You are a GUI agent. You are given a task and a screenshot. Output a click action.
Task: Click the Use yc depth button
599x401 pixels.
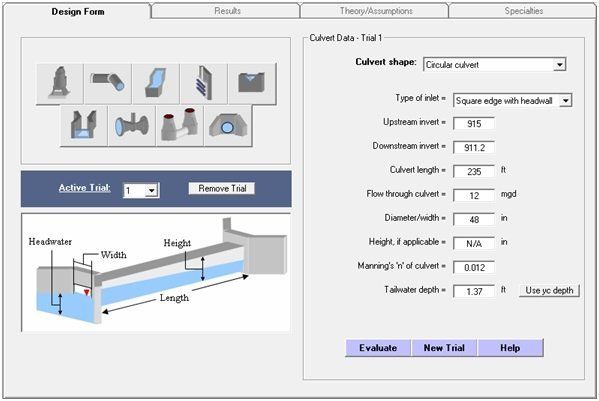[549, 290]
